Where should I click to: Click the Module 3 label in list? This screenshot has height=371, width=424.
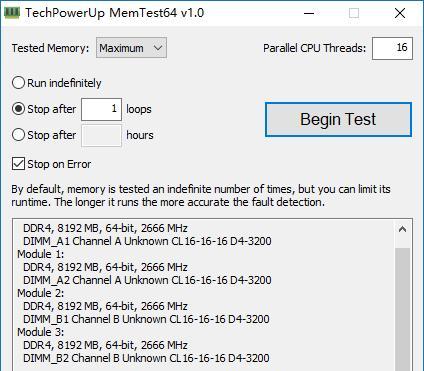click(40, 332)
